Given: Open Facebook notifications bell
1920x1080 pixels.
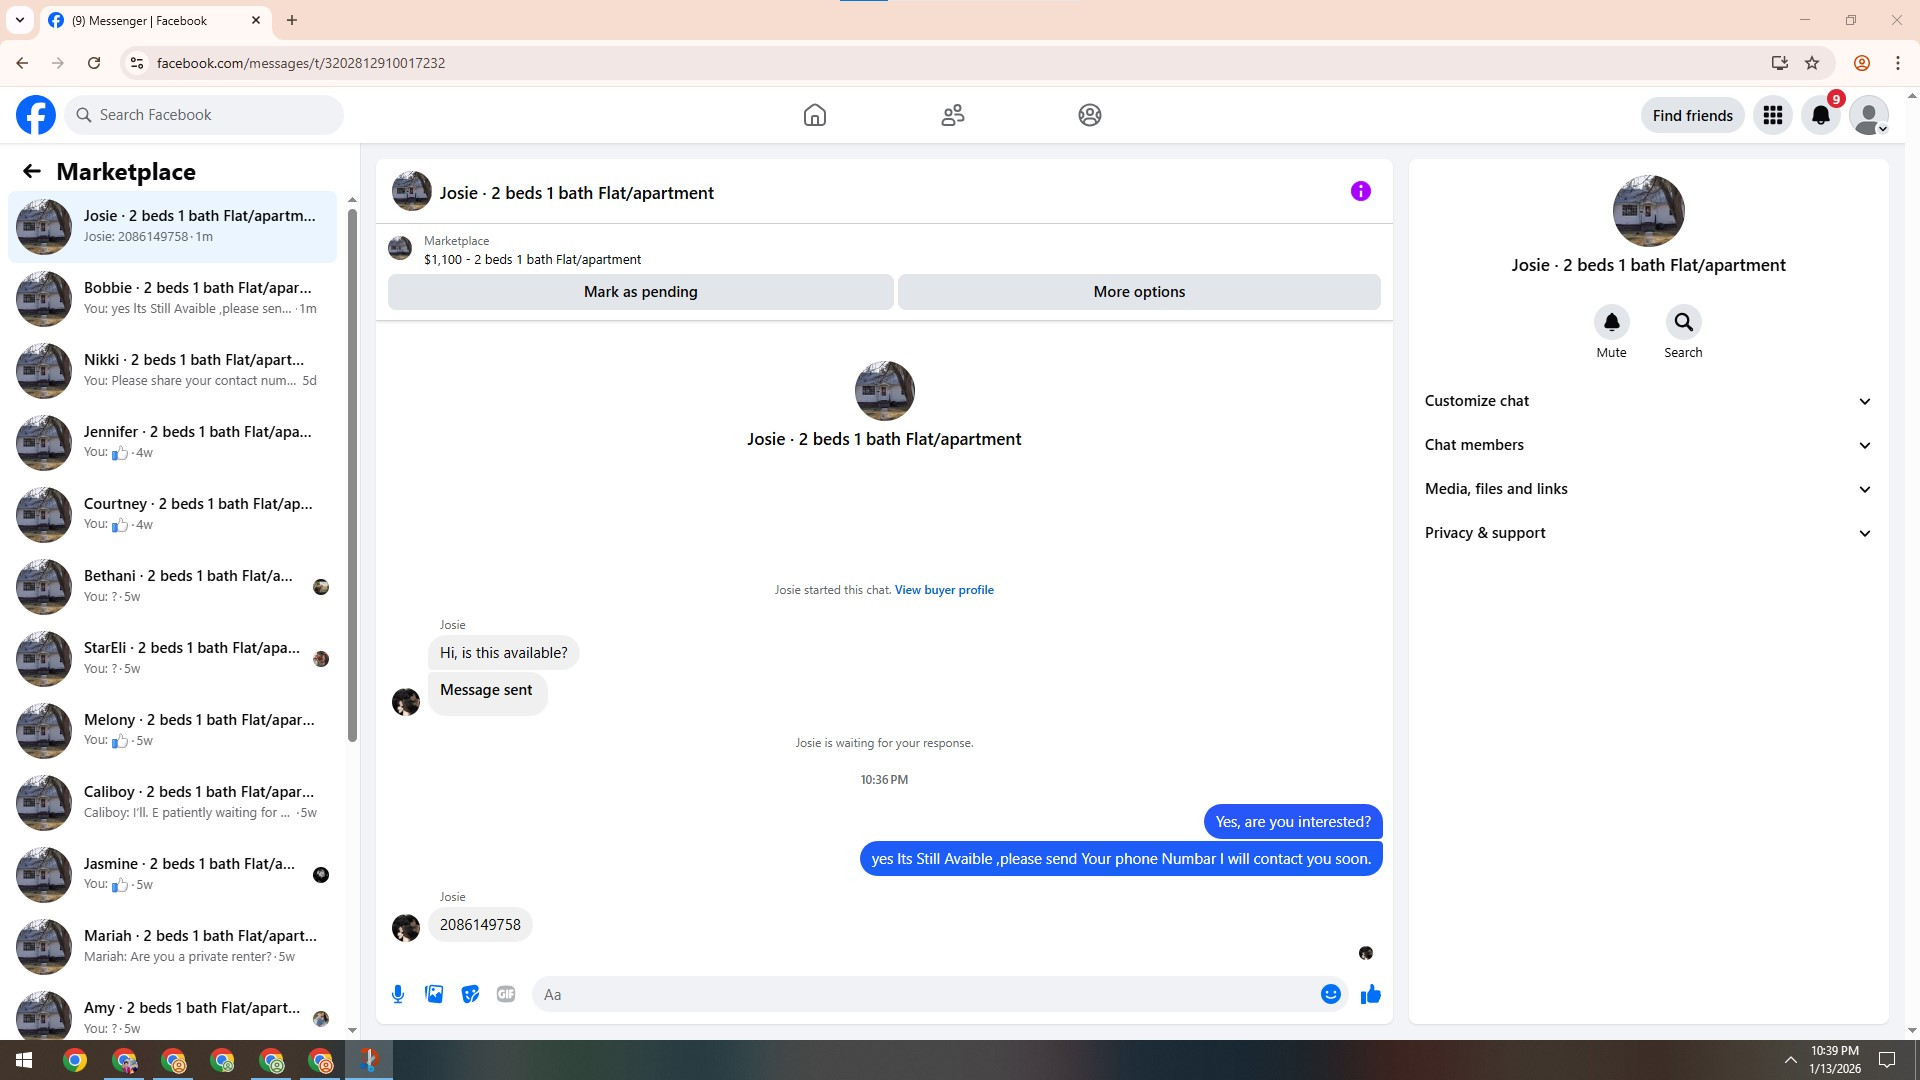Looking at the screenshot, I should click(x=1821, y=115).
